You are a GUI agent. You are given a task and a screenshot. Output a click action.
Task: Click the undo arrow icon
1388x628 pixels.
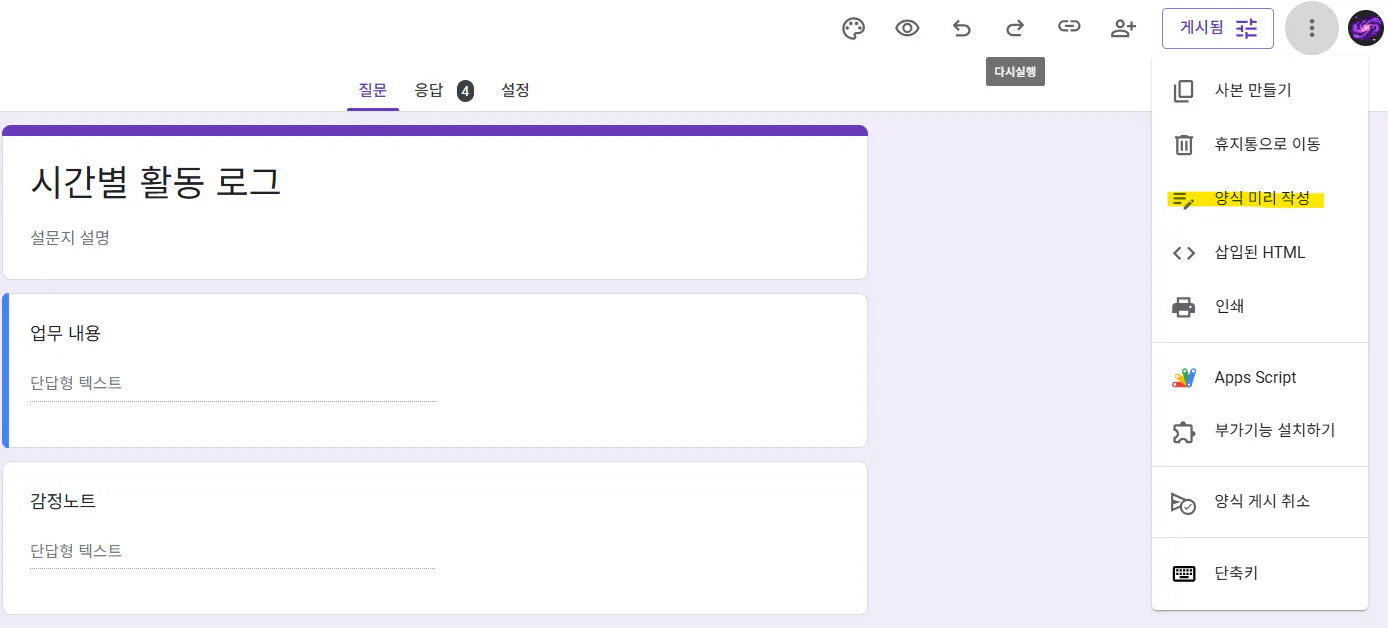(961, 28)
